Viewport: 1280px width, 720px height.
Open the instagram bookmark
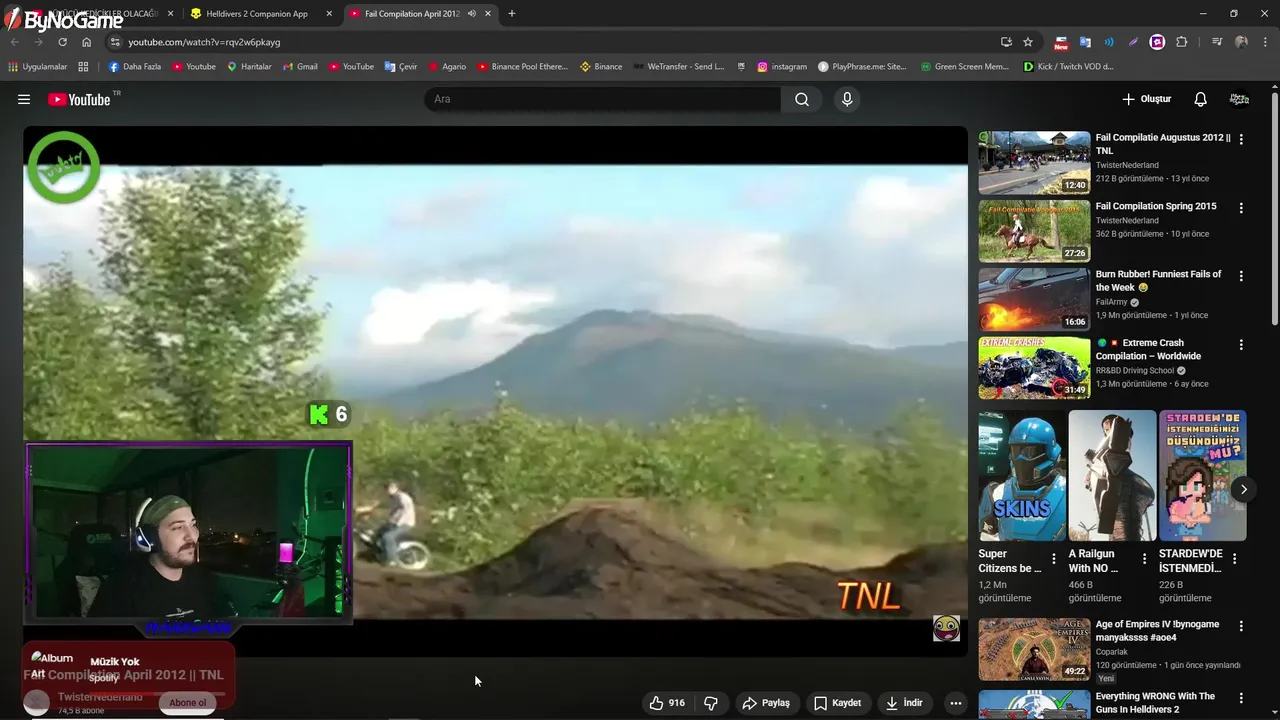click(x=782, y=67)
